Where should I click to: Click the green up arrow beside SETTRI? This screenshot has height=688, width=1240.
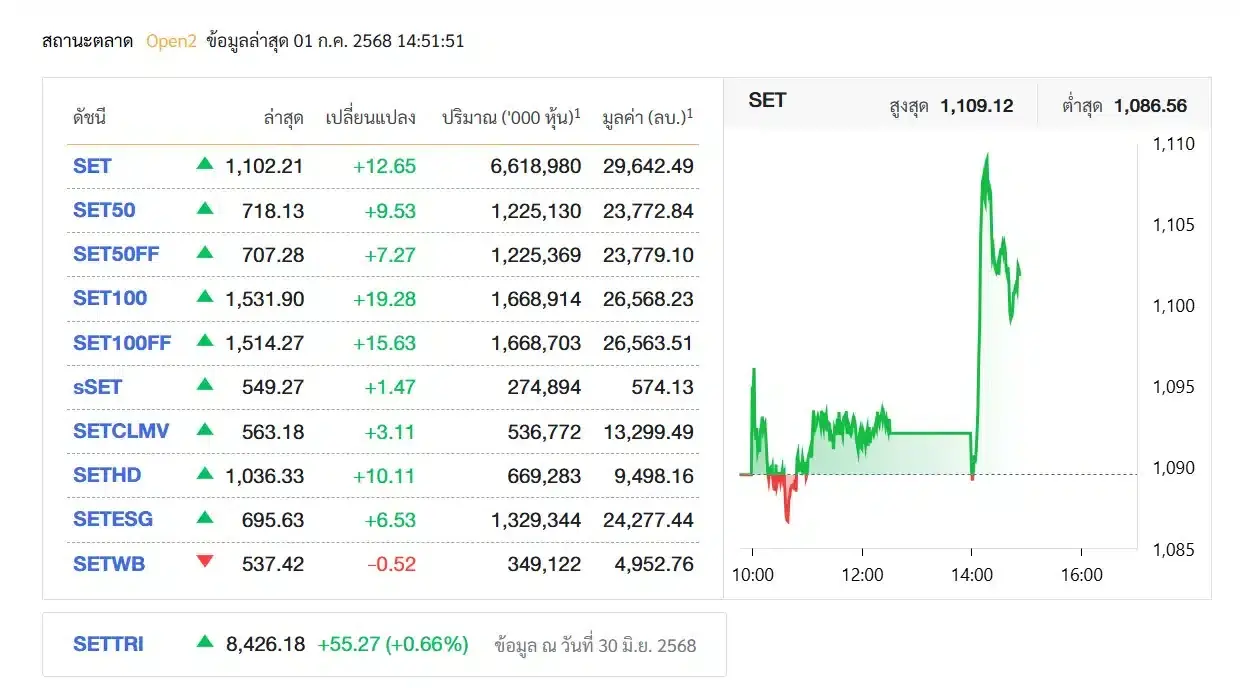tap(205, 643)
